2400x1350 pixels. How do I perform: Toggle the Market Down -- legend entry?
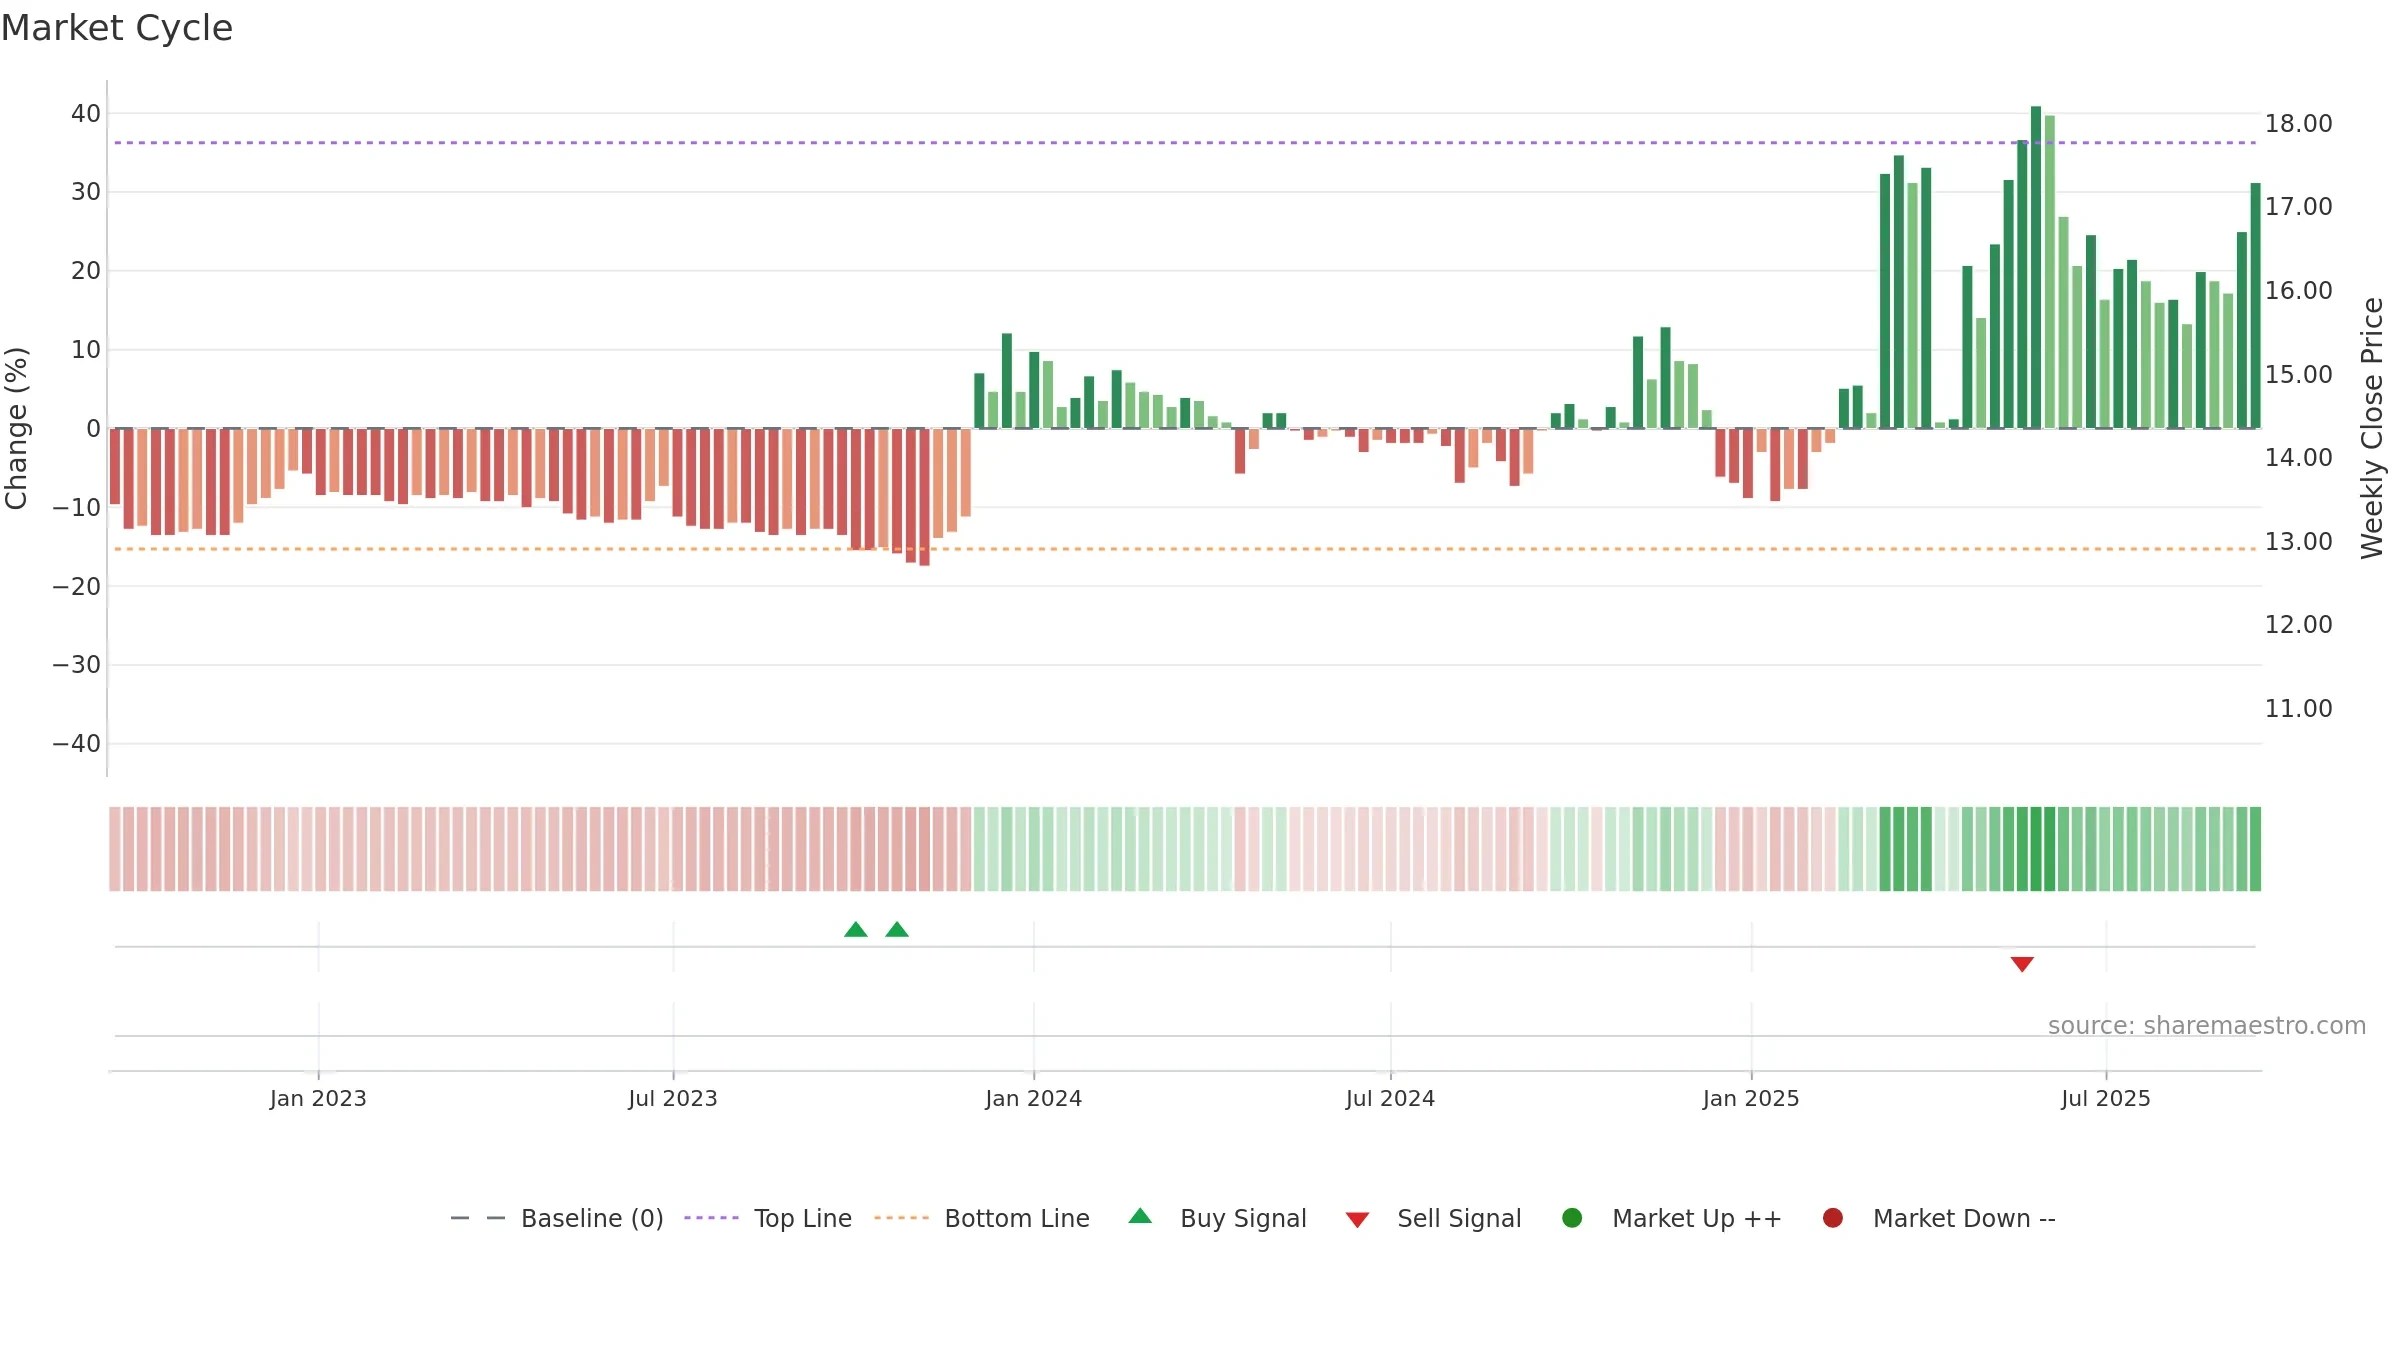tap(1939, 1218)
